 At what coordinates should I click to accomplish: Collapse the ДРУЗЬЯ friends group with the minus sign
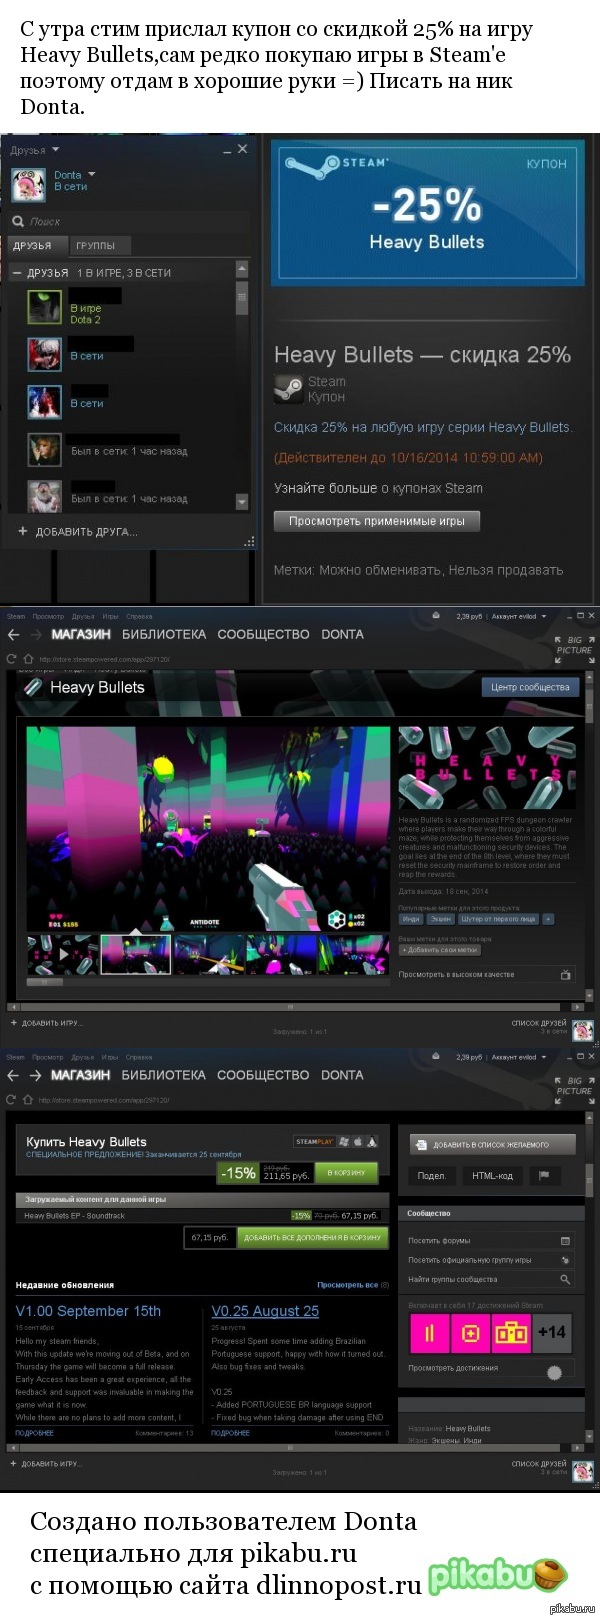[17, 273]
